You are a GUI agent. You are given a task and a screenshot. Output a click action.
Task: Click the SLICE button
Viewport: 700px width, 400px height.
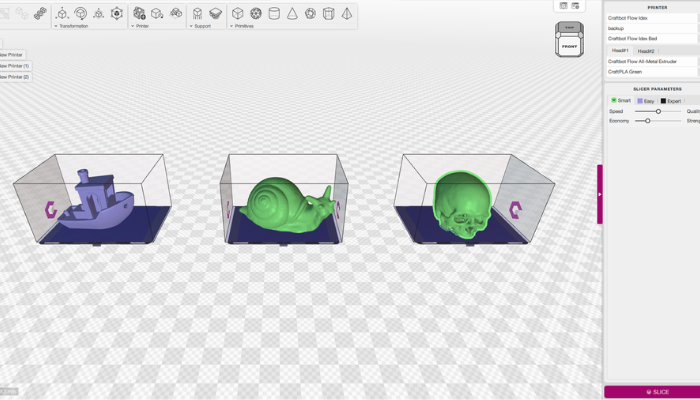click(652, 392)
